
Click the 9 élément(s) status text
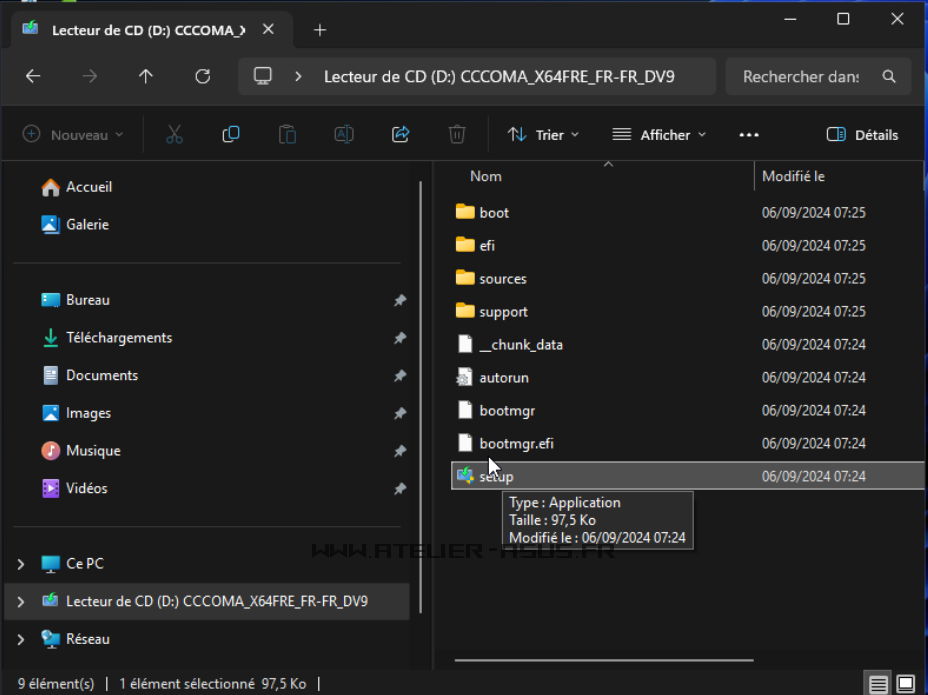pos(56,684)
